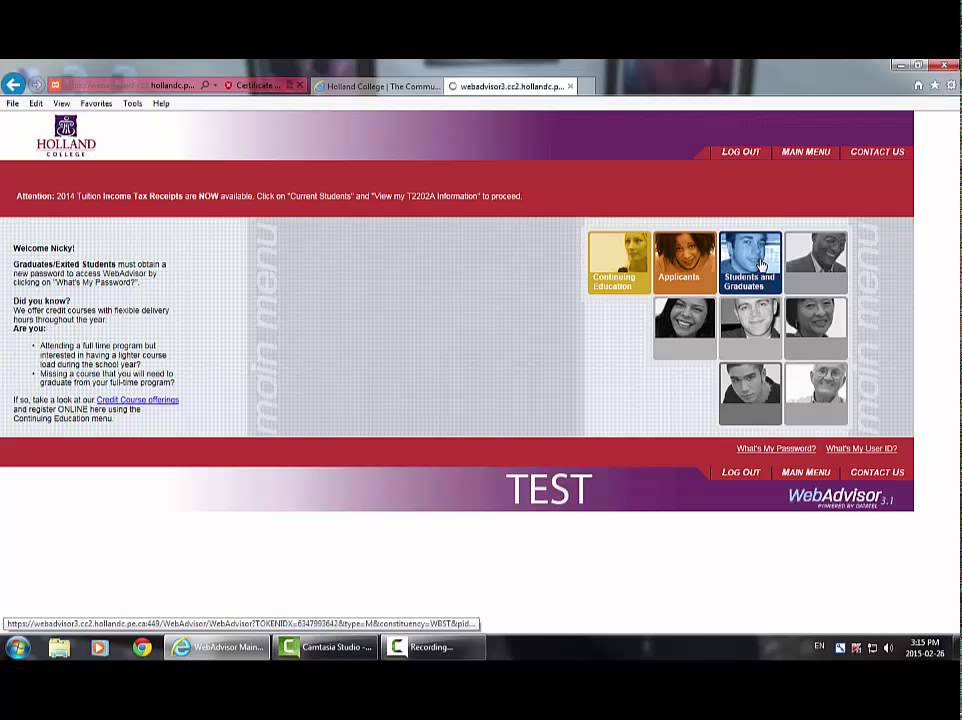Screen dimensions: 962x720
Task: Switch to the Recording taskbar window
Action: click(433, 648)
